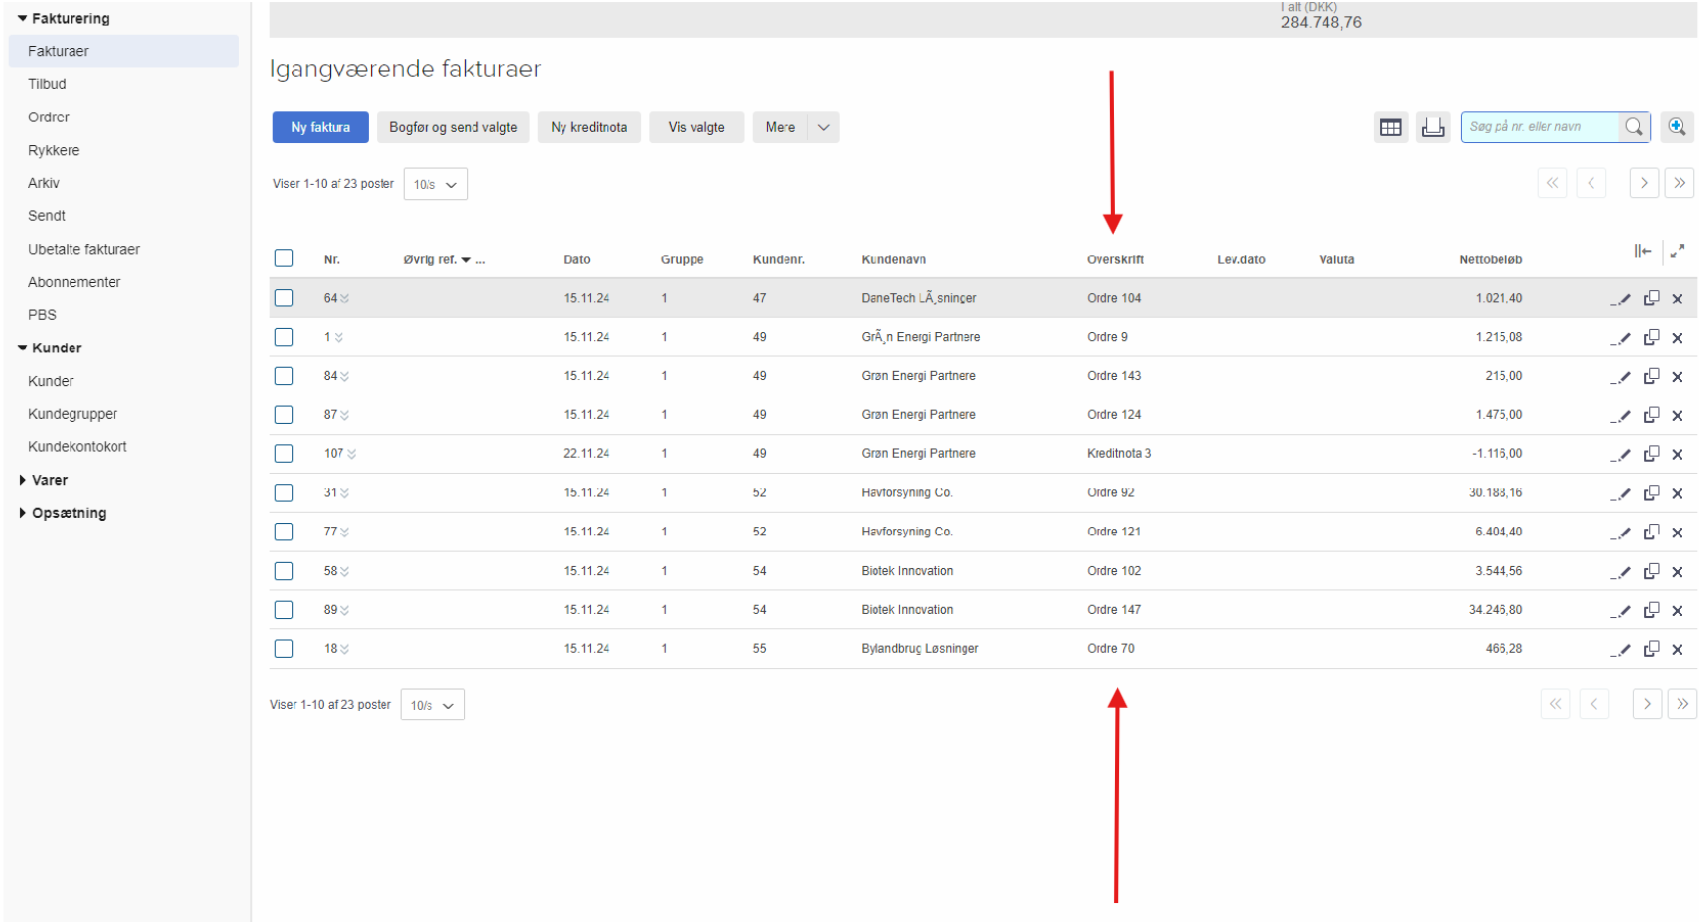Image resolution: width=1699 pixels, height=922 pixels.
Task: Click the export/download icon in toolbar
Action: 1433,127
